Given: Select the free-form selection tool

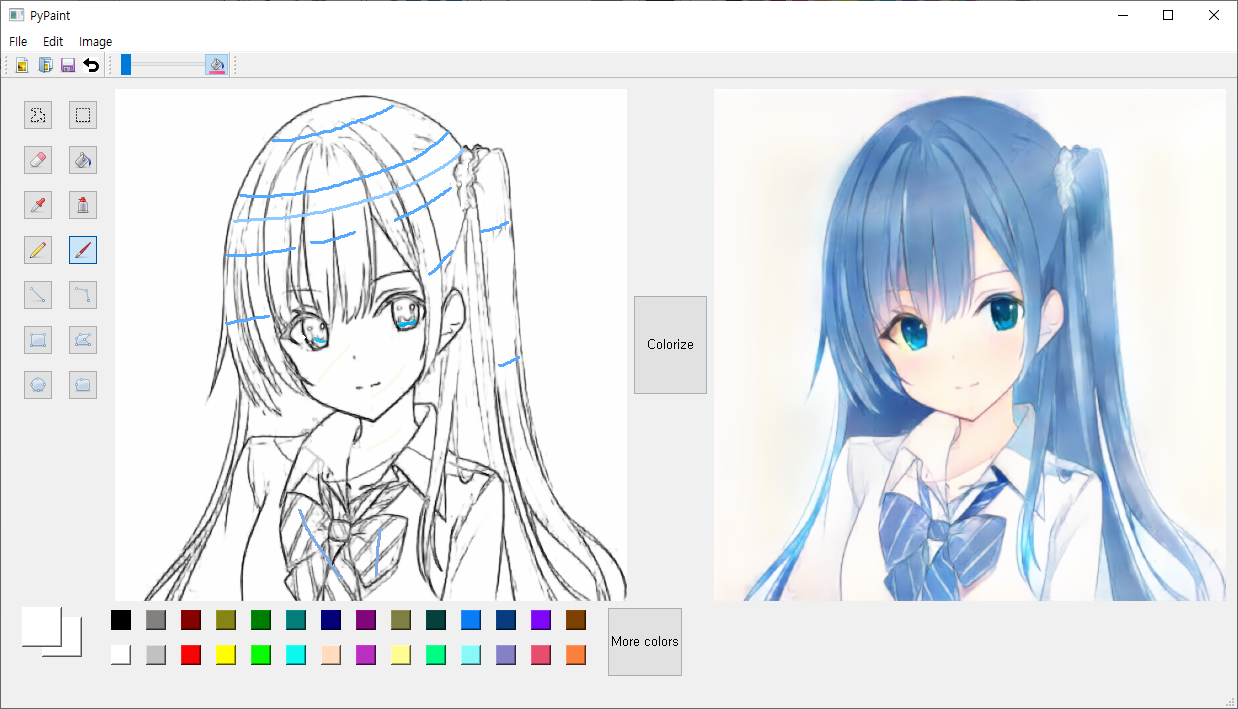Looking at the screenshot, I should click(x=38, y=115).
